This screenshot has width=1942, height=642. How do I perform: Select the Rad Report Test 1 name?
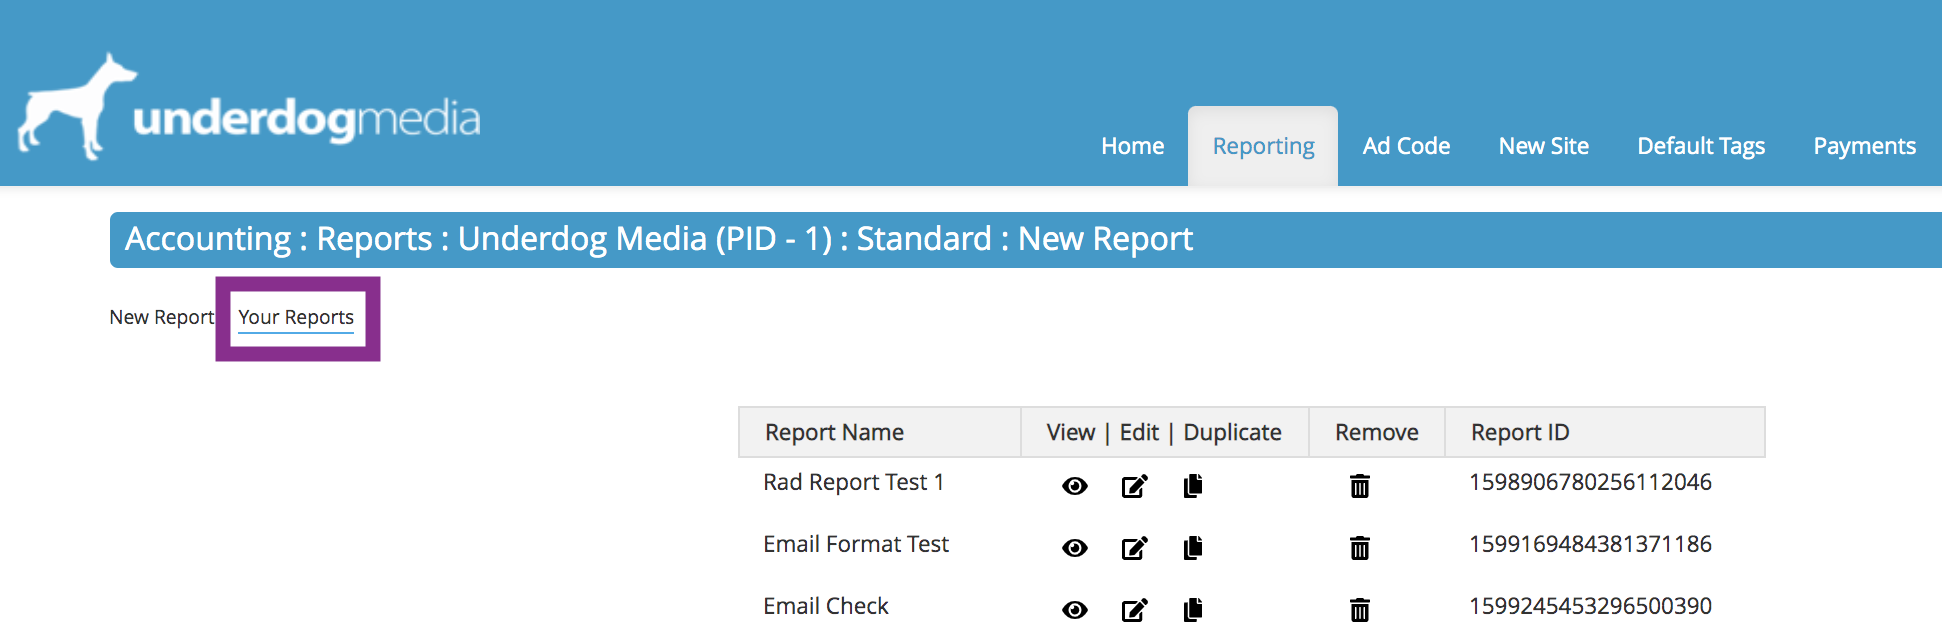click(853, 482)
